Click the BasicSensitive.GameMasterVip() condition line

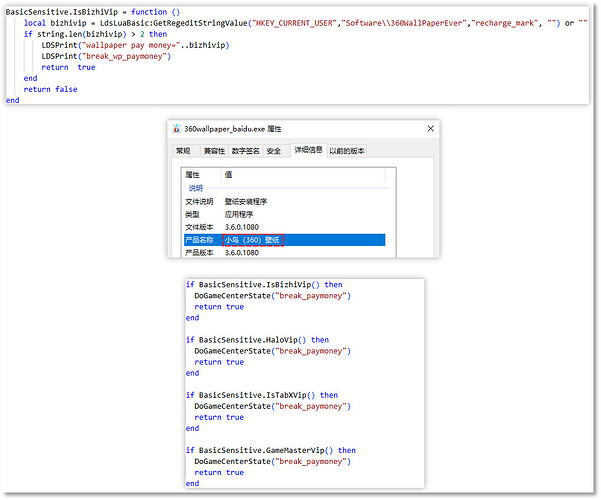click(x=270, y=450)
